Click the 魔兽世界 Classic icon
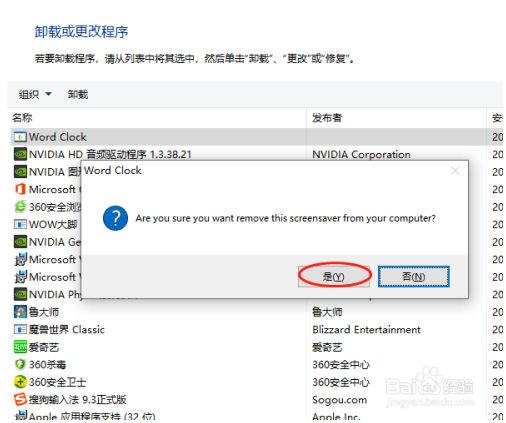This screenshot has height=423, width=506. point(20,330)
